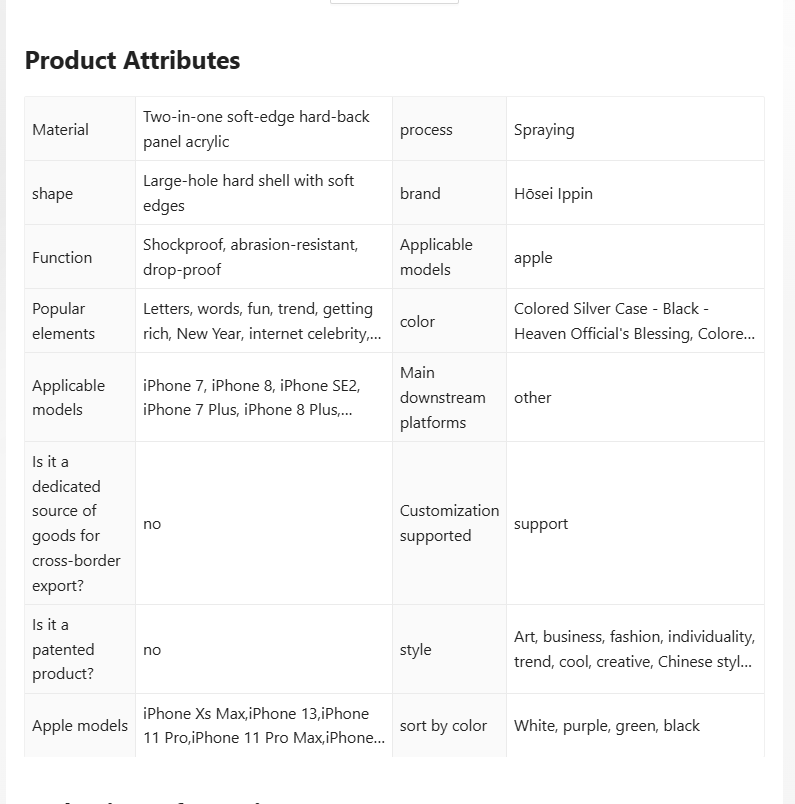Screen dimensions: 795x804
Task: Click the apple applicable models value
Action: (533, 258)
